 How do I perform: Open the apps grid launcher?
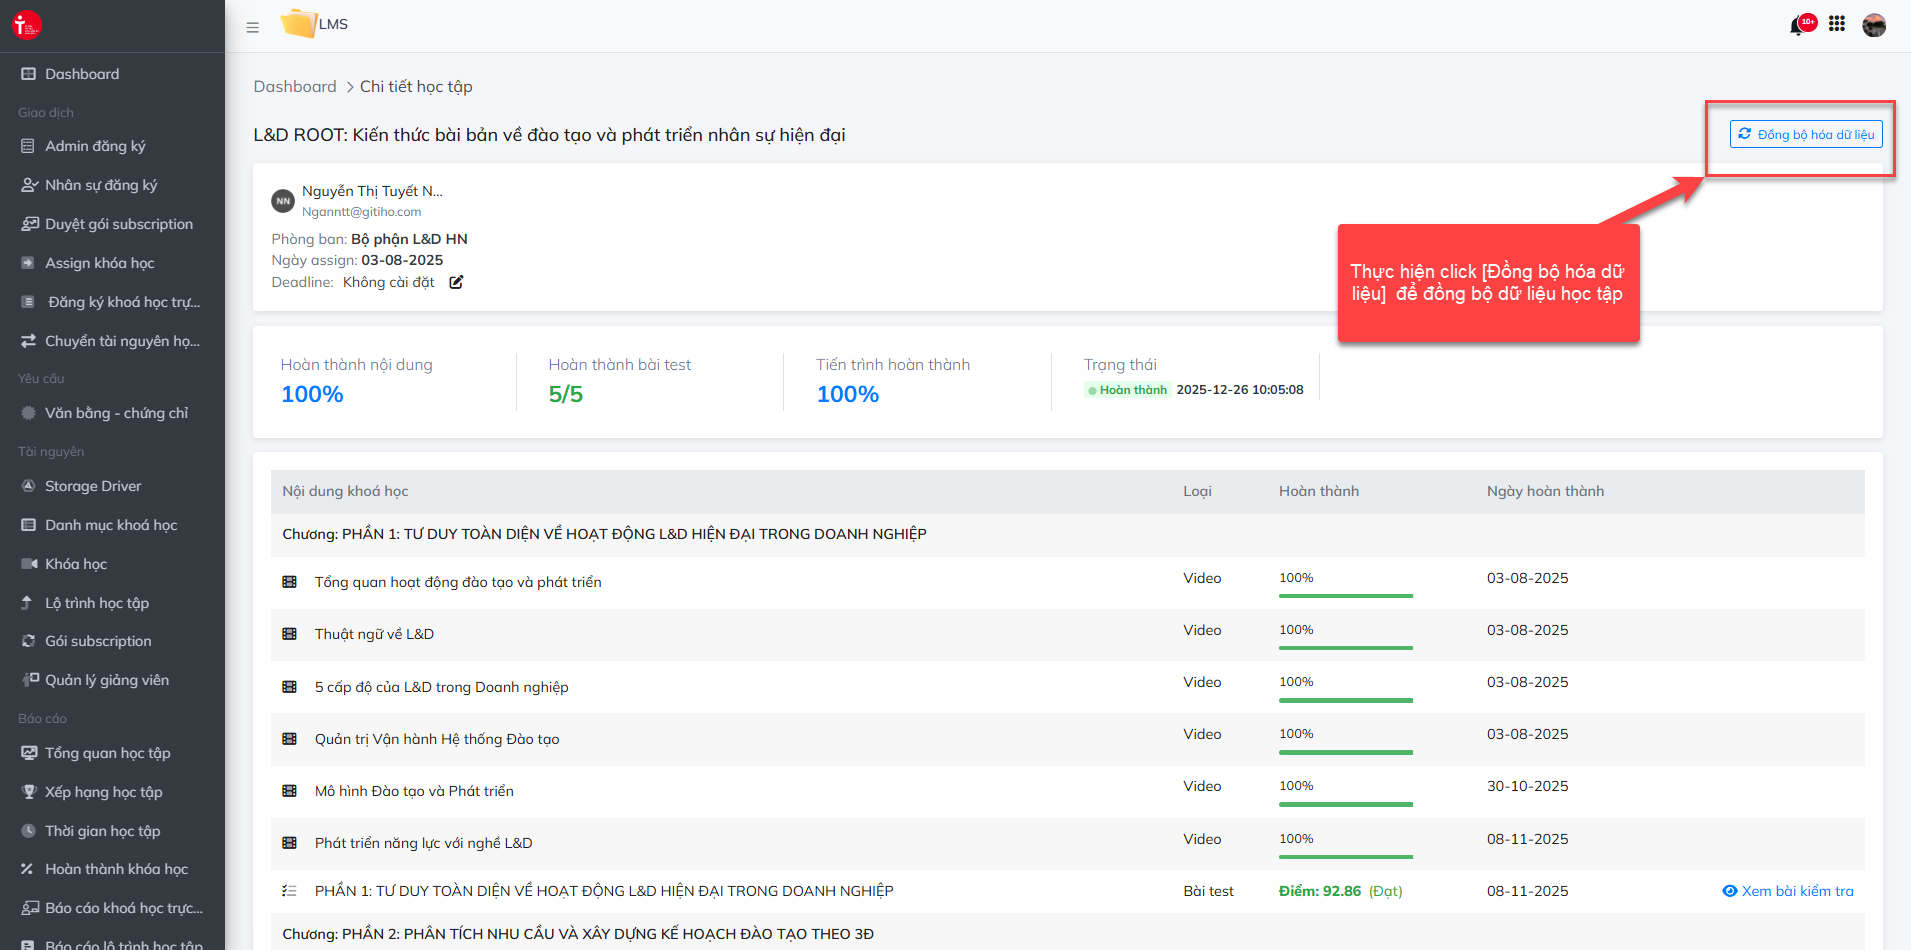point(1837,24)
